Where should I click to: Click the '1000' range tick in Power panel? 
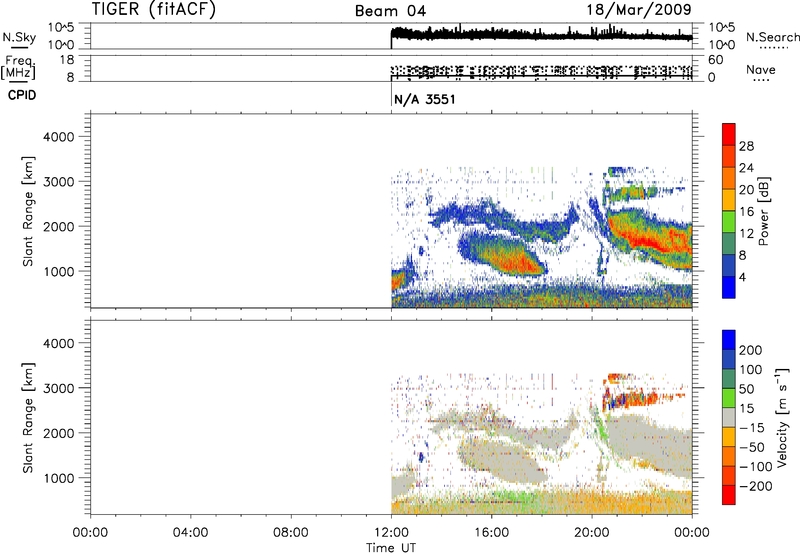[59, 271]
